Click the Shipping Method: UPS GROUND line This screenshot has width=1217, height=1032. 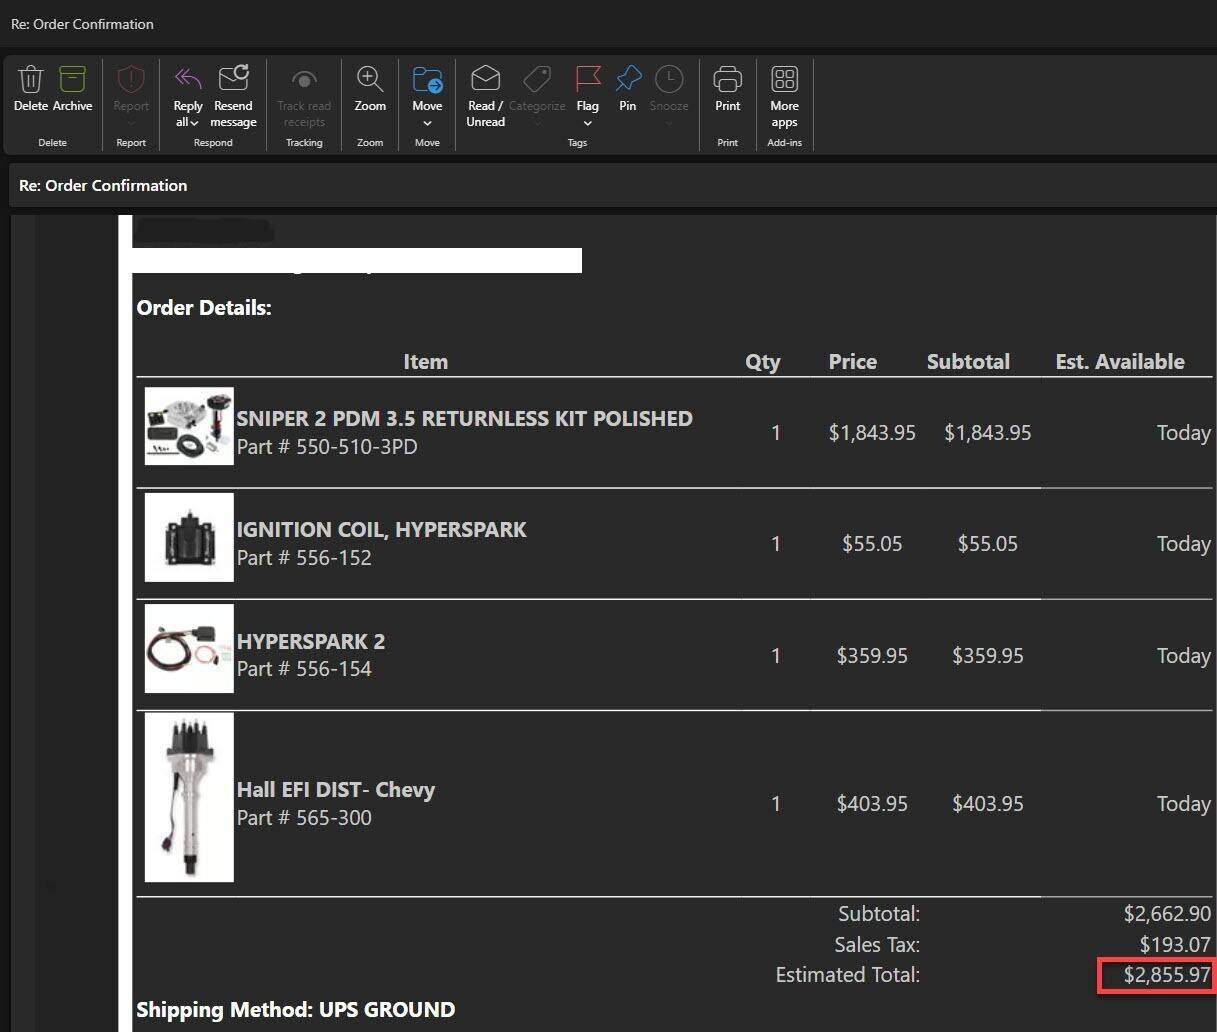click(x=296, y=1010)
